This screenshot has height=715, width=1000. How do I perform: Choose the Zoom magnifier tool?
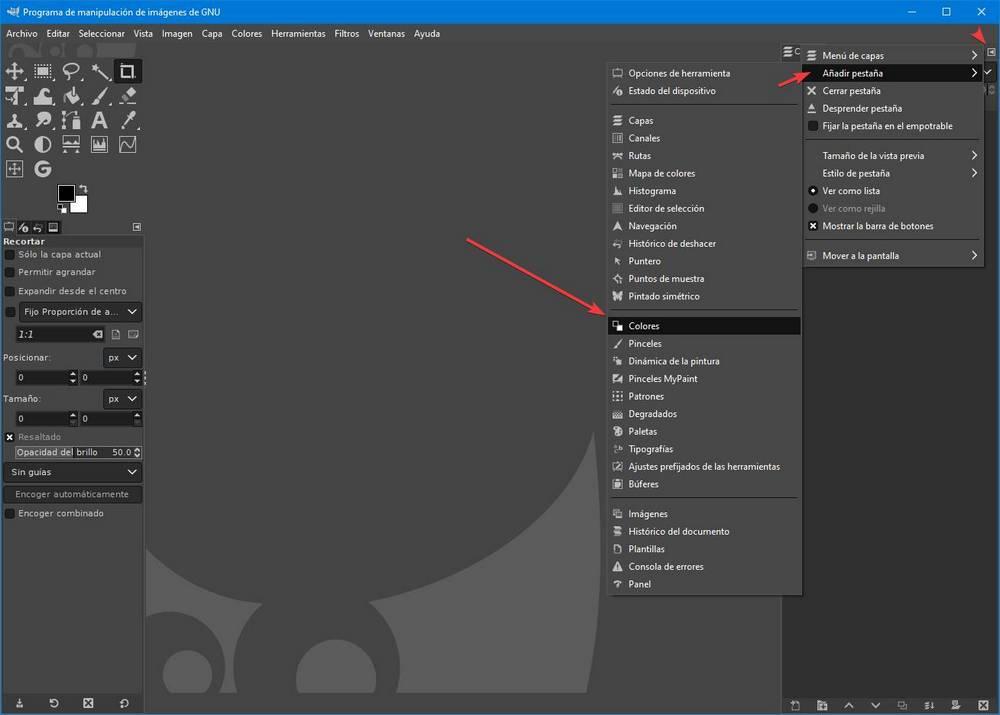point(14,145)
